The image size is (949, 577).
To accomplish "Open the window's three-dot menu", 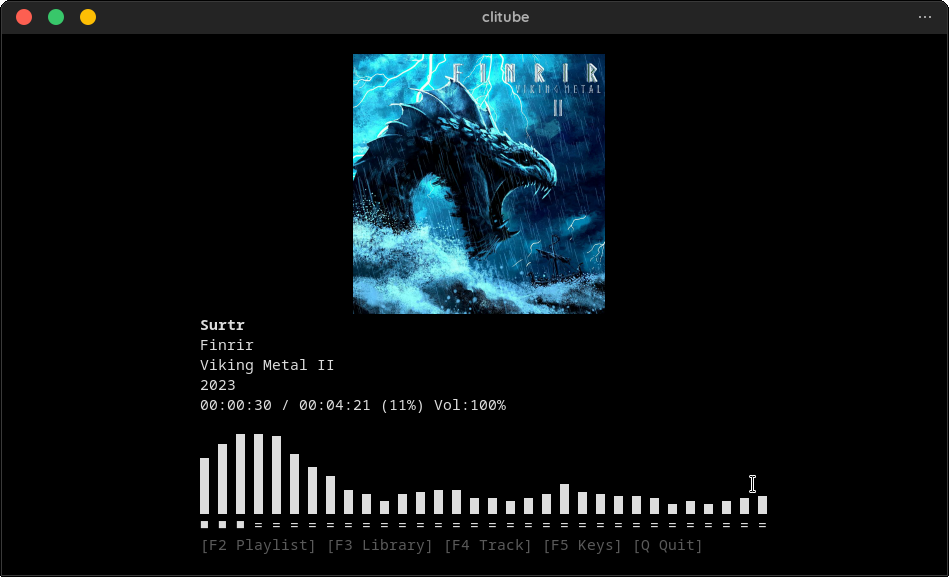I will coord(924,17).
